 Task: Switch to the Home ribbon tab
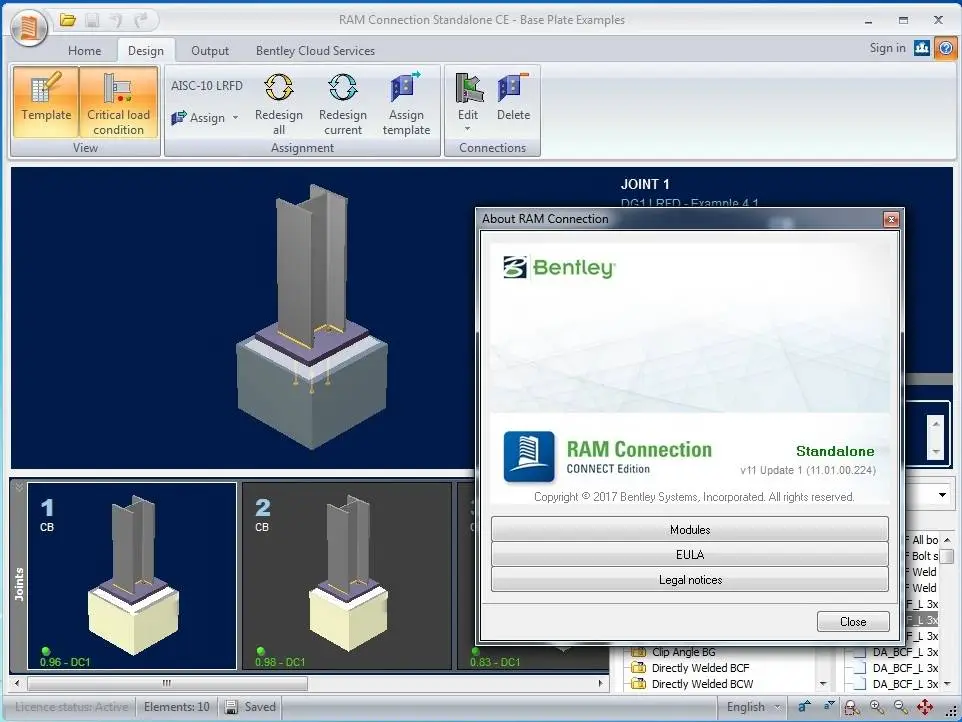(85, 51)
